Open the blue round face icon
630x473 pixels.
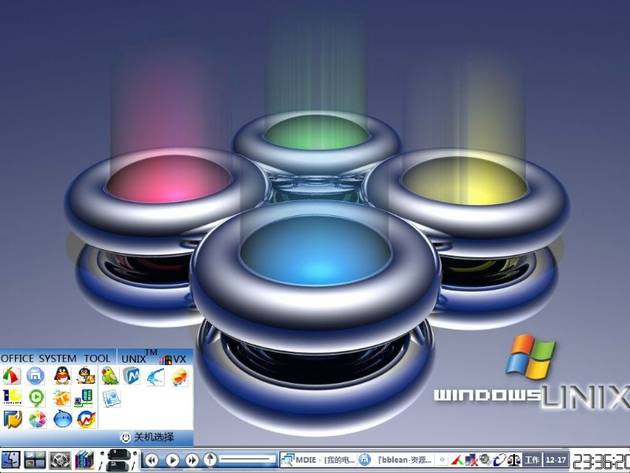63,419
